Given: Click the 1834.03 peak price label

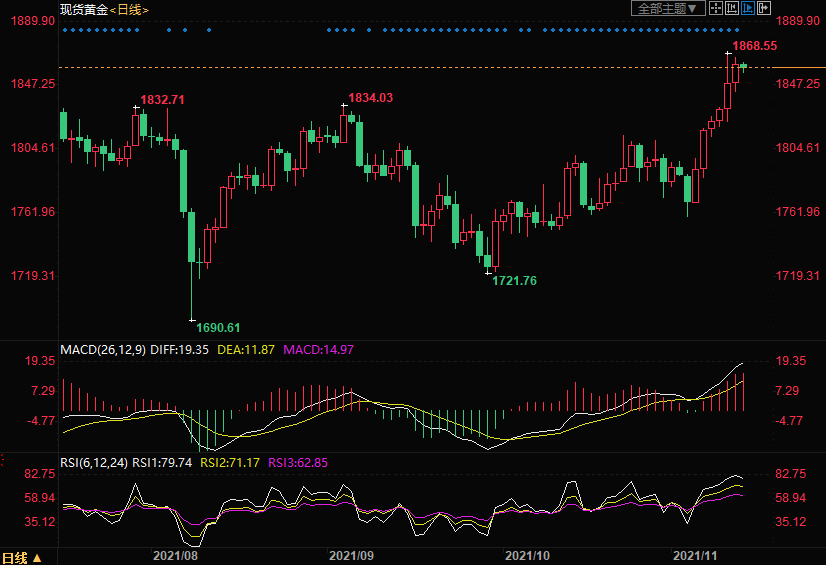Looking at the screenshot, I should (x=370, y=97).
